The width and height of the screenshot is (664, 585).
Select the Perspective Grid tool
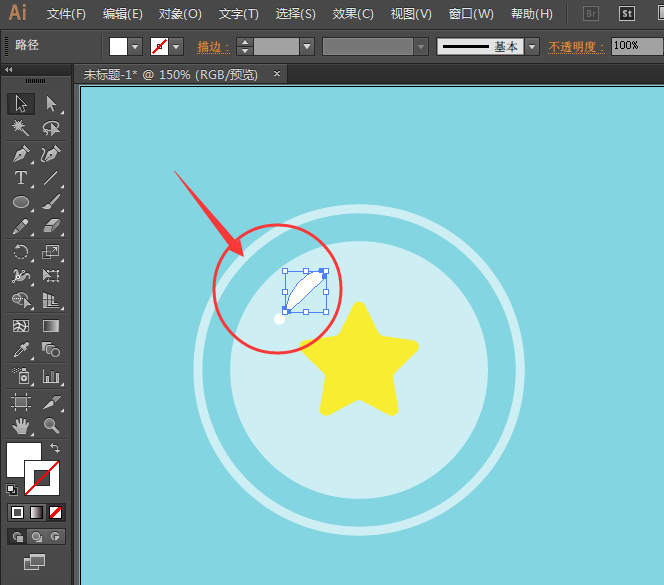(x=51, y=300)
